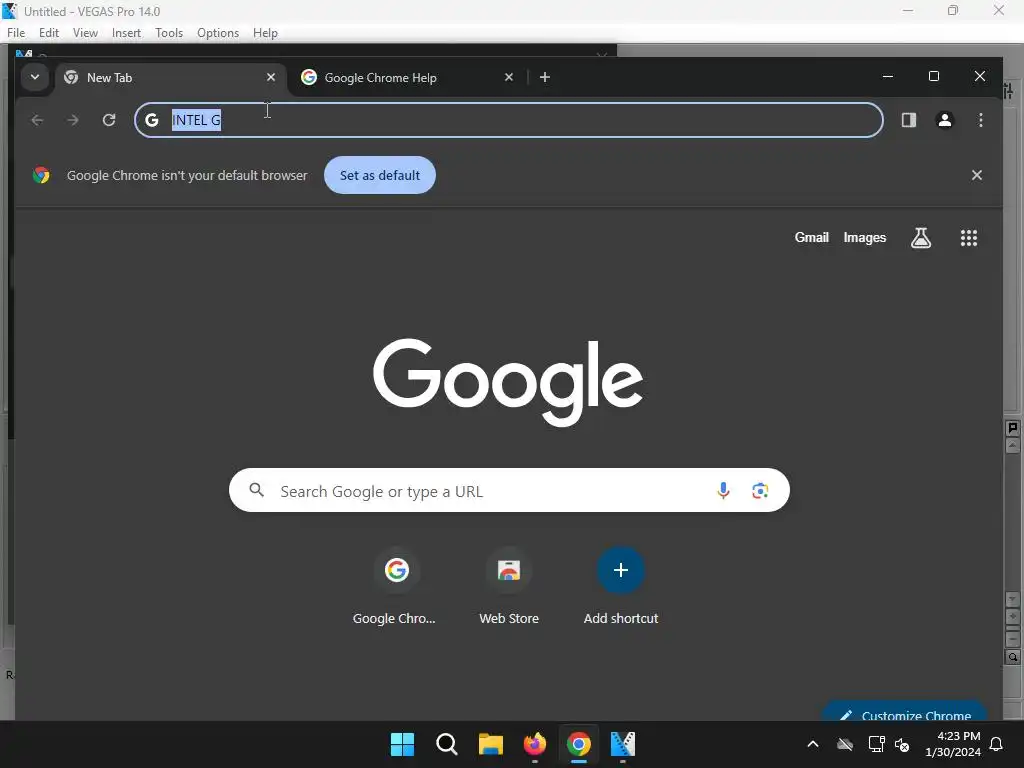Open the clock showing 4:23 PM

point(953,744)
